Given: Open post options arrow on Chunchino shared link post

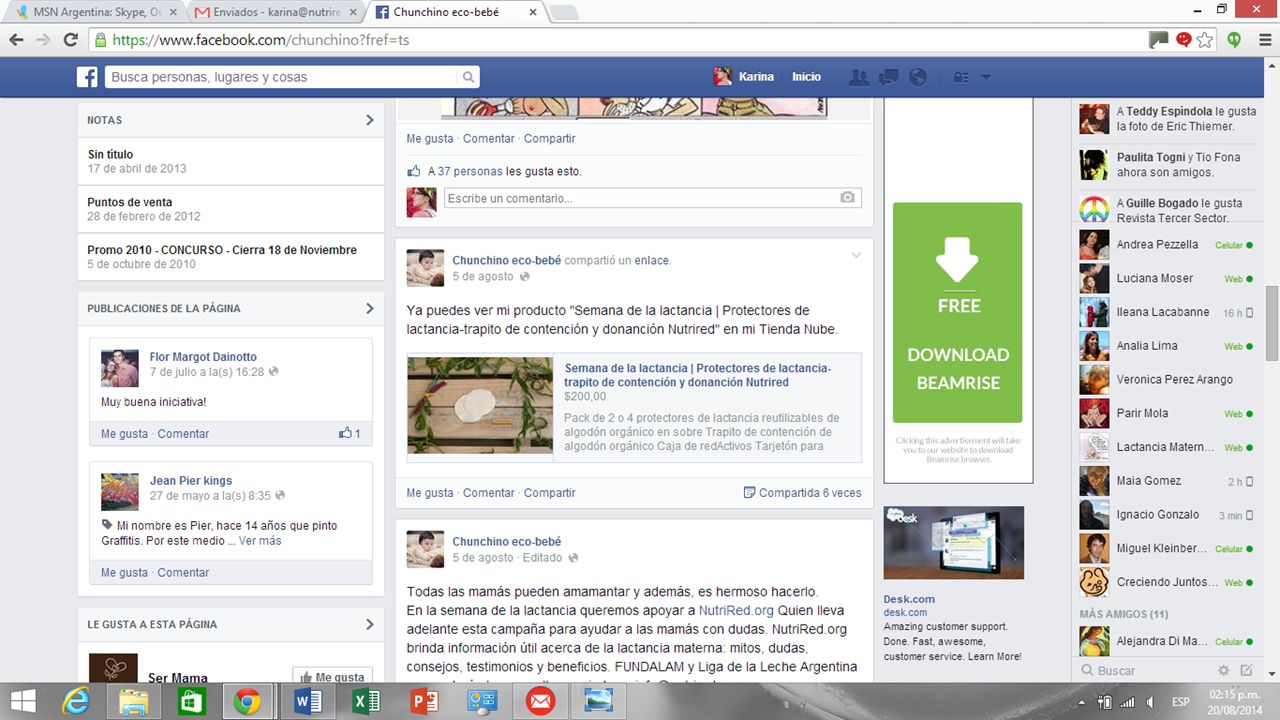Looking at the screenshot, I should [856, 256].
